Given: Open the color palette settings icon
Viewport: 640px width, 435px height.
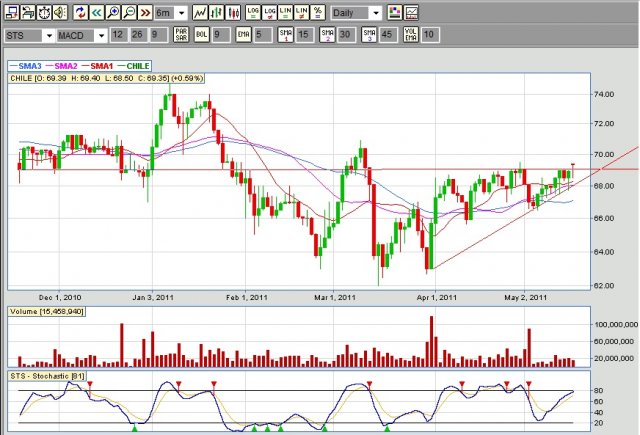Looking at the screenshot, I should pos(395,13).
